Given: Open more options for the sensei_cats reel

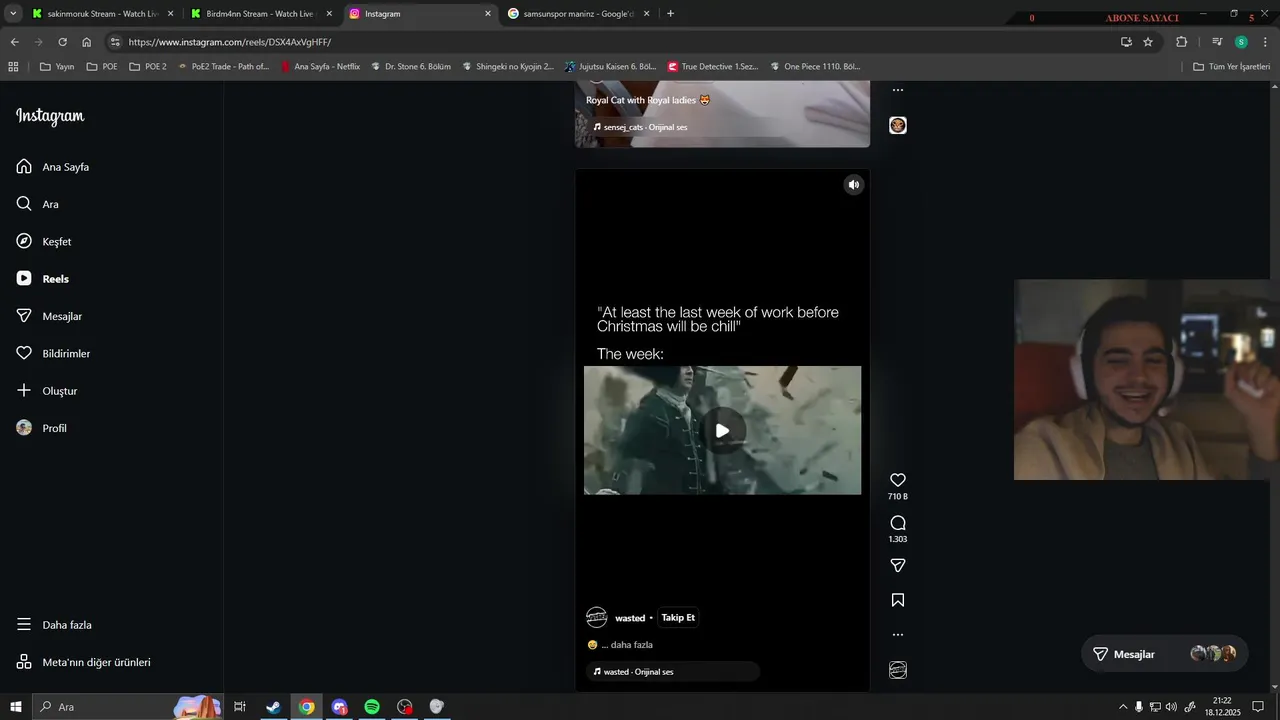Looking at the screenshot, I should point(898,90).
